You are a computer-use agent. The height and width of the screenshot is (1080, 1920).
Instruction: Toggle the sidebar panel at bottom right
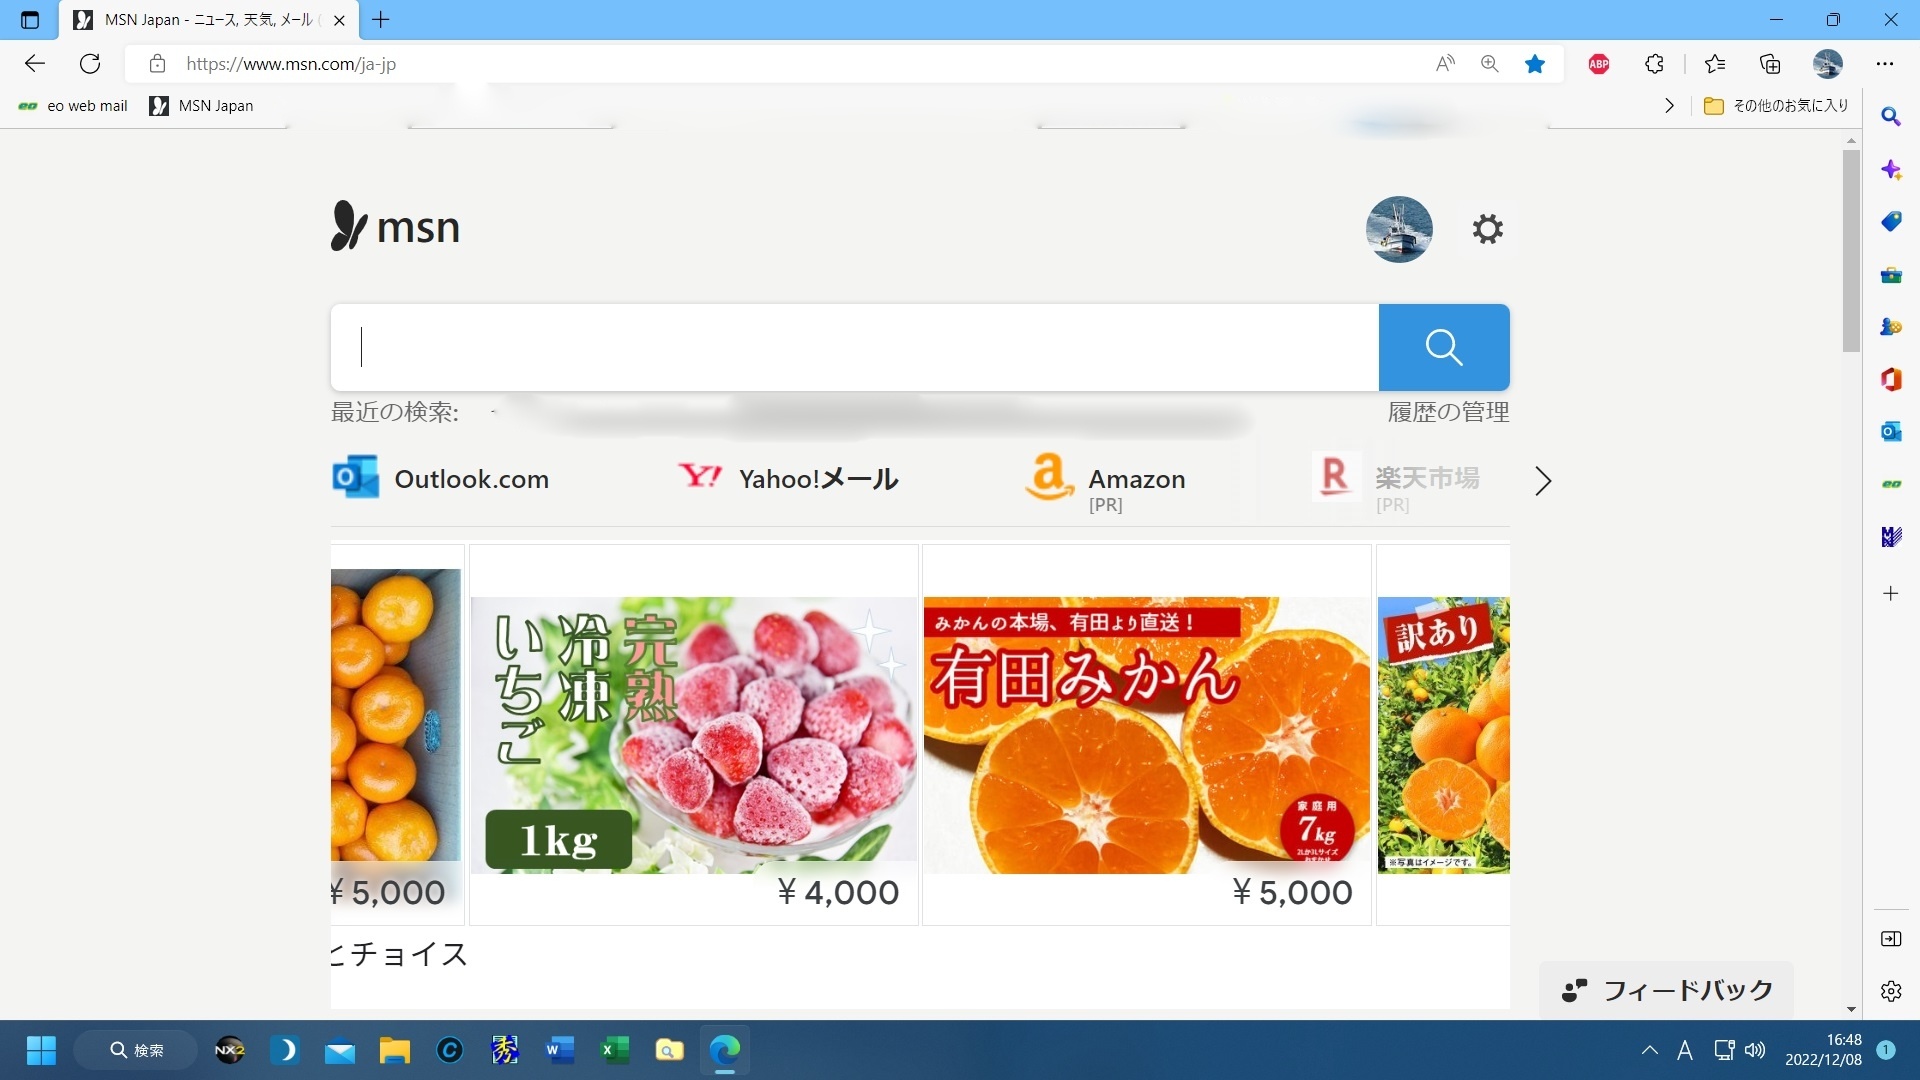click(1892, 939)
